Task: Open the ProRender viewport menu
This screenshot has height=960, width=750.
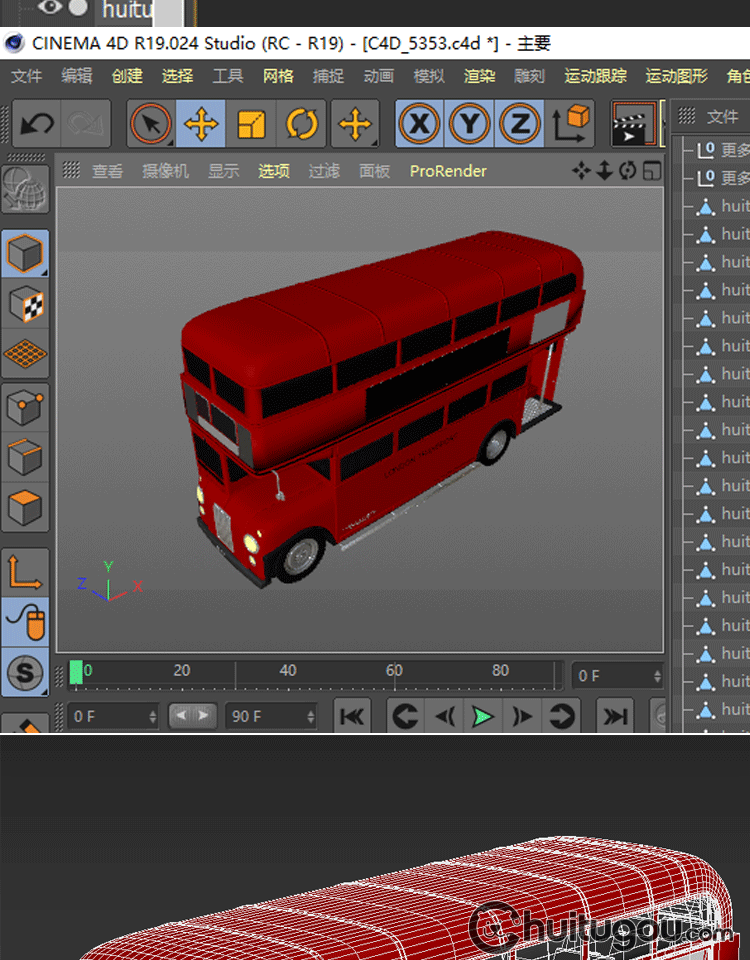Action: [448, 171]
